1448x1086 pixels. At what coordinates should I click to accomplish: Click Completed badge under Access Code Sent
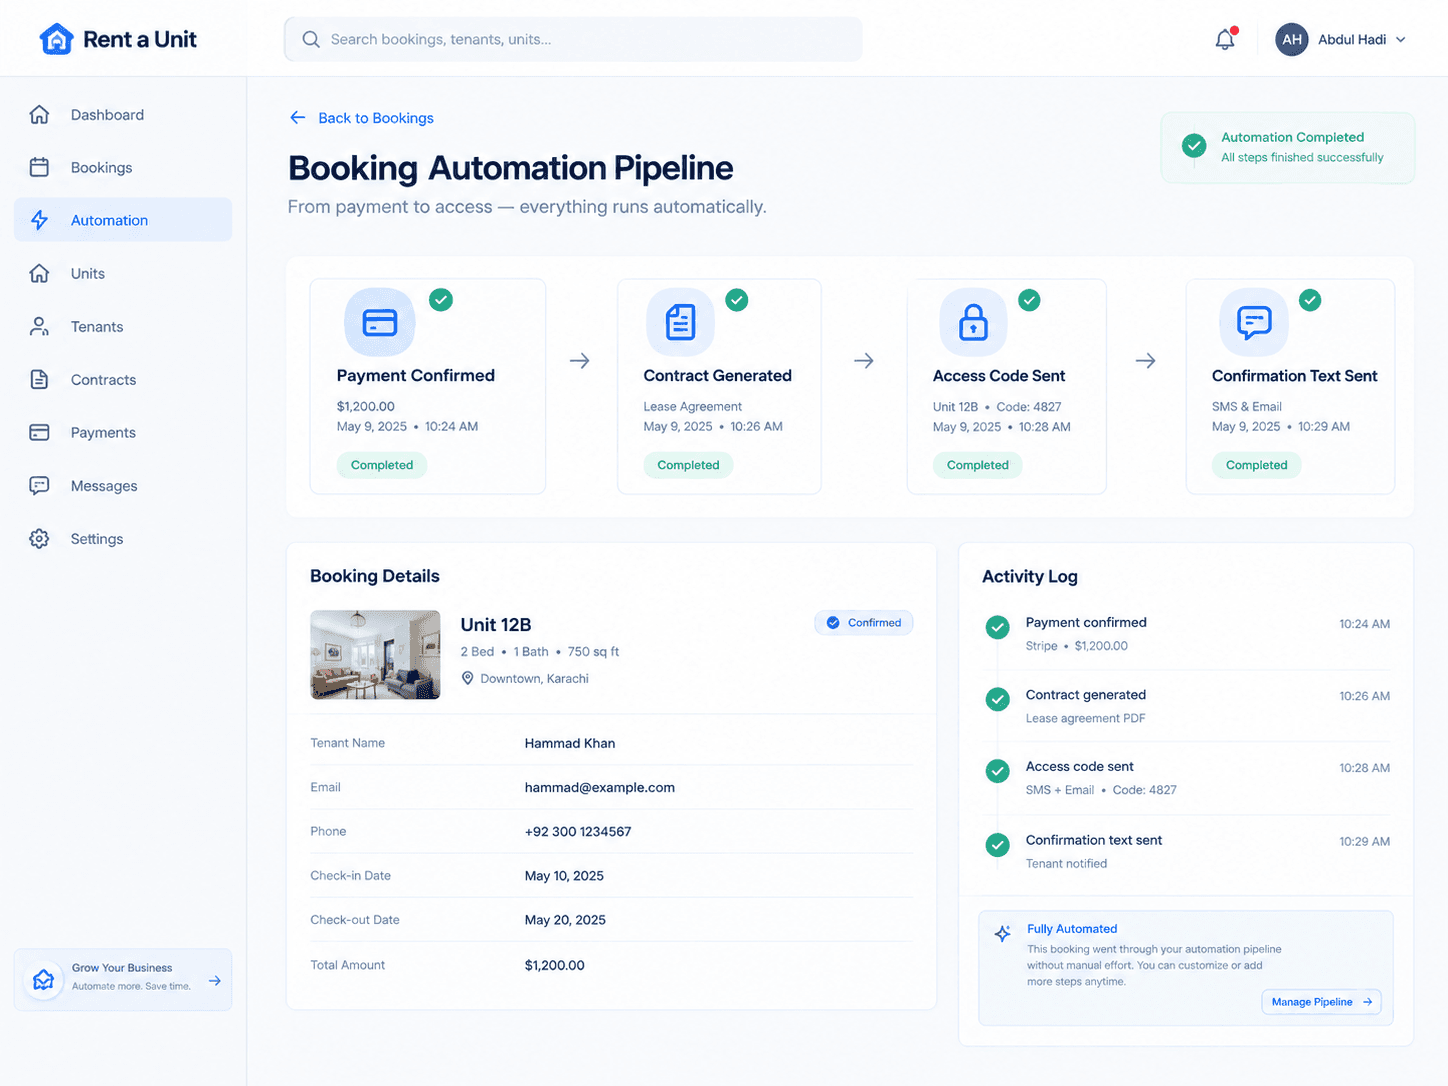point(978,465)
